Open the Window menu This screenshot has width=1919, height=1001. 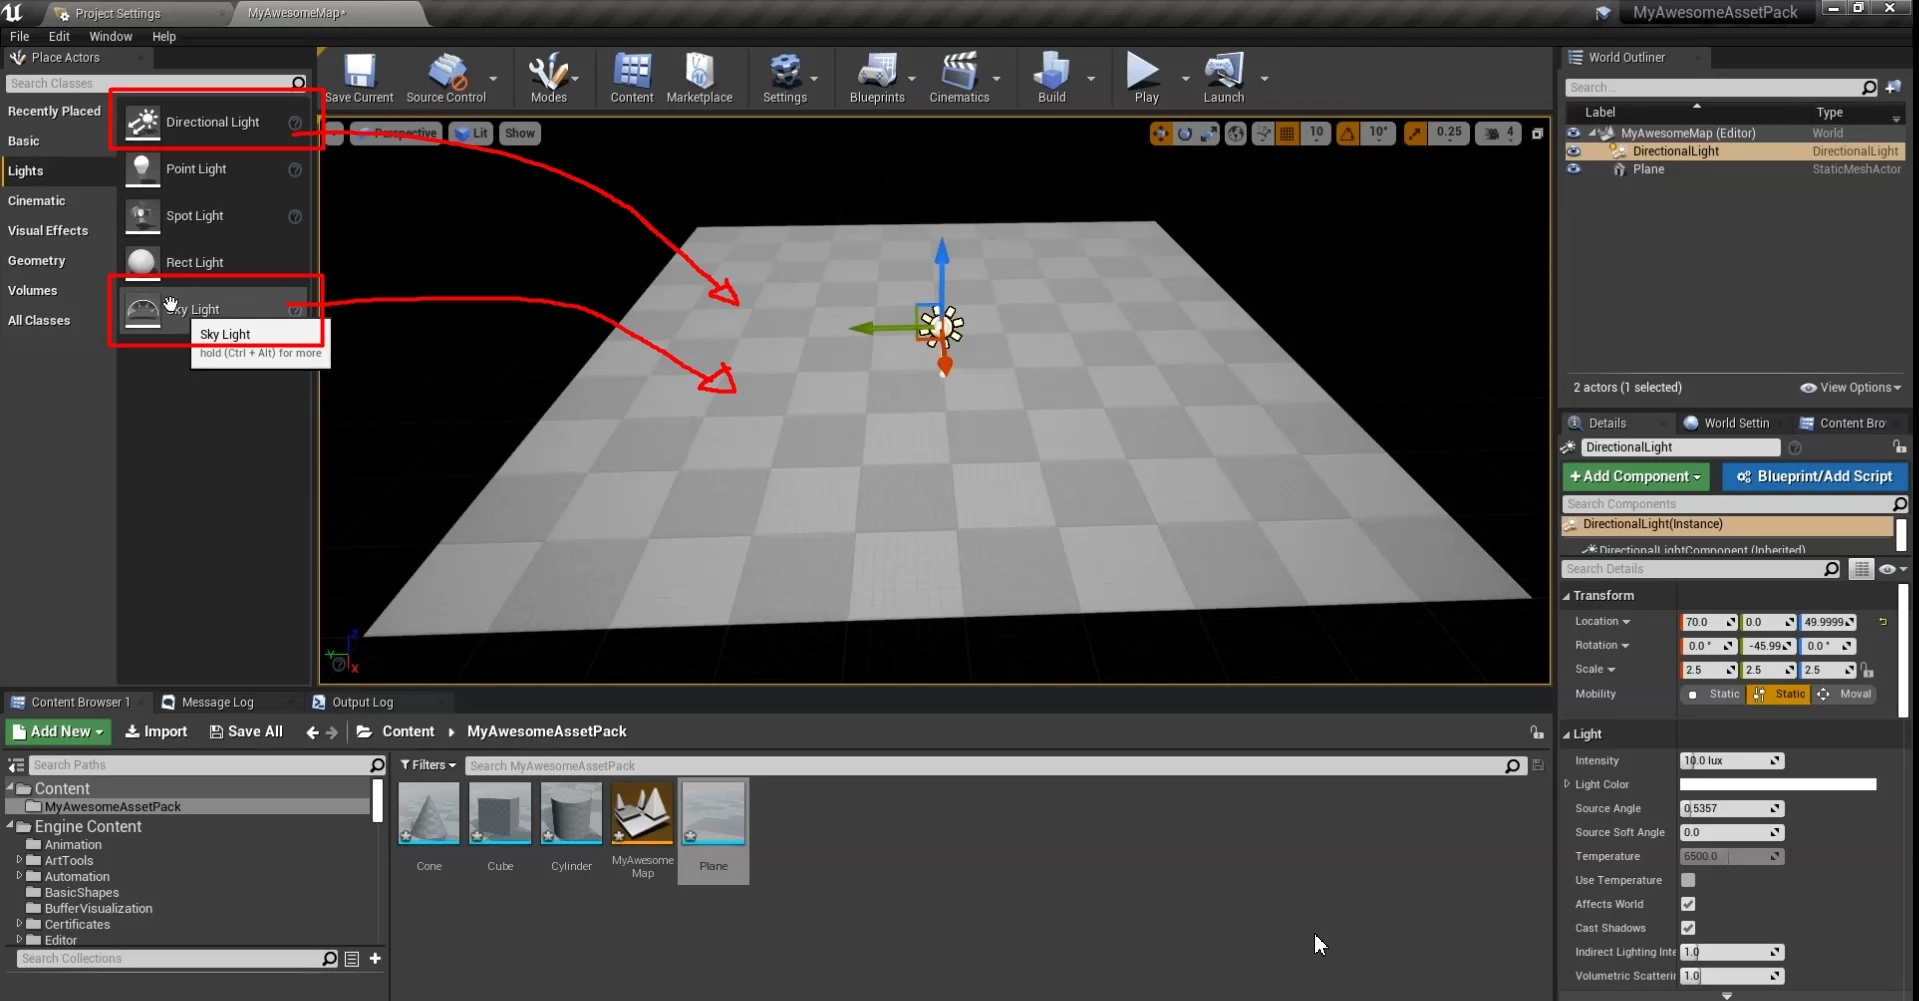click(110, 36)
